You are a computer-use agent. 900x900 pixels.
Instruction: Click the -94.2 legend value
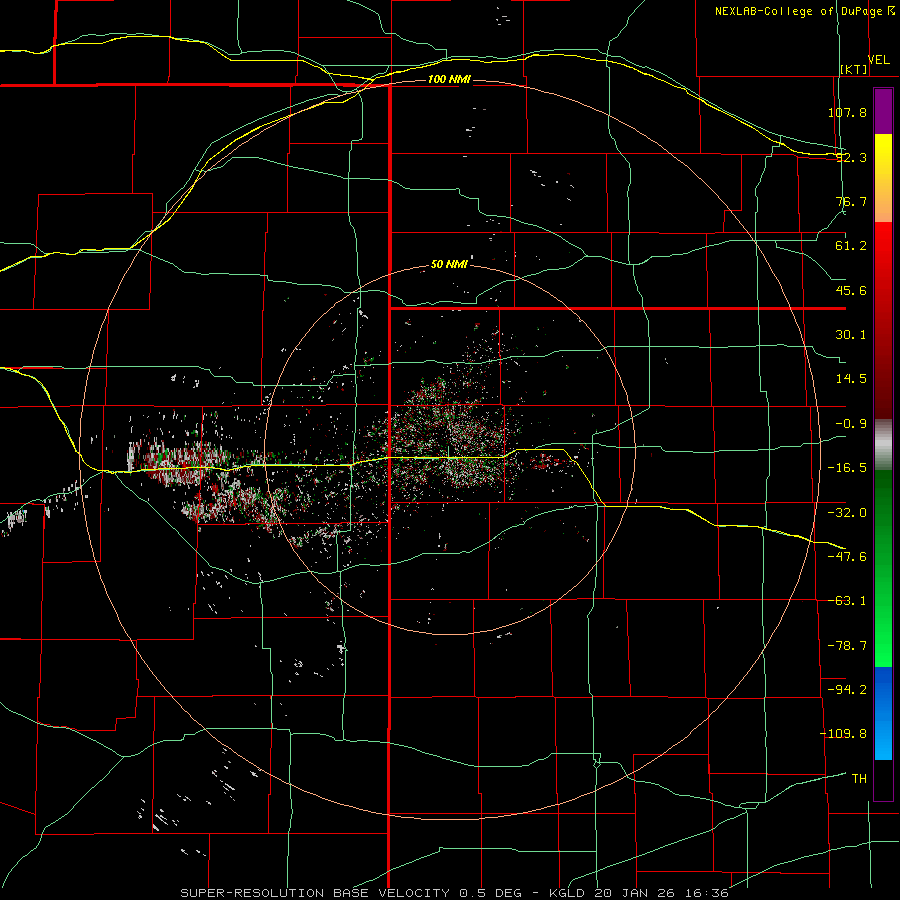(847, 689)
